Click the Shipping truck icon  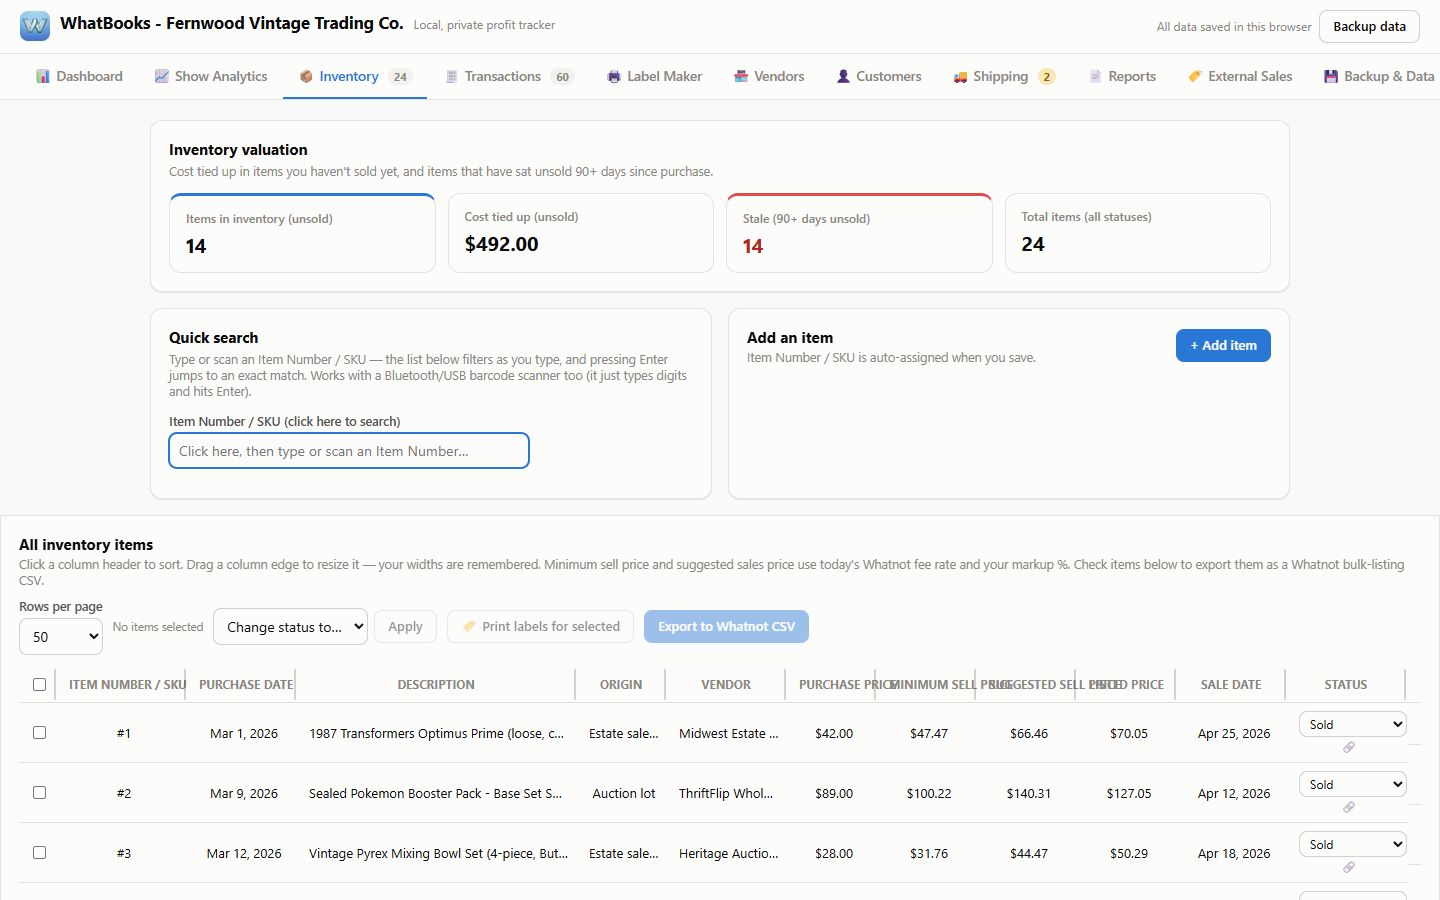pyautogui.click(x=960, y=76)
